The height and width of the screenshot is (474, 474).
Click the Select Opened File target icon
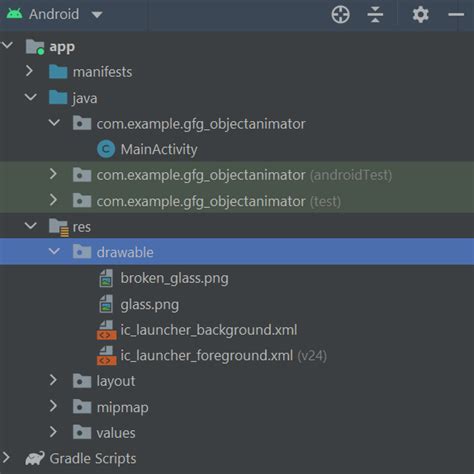tap(340, 15)
